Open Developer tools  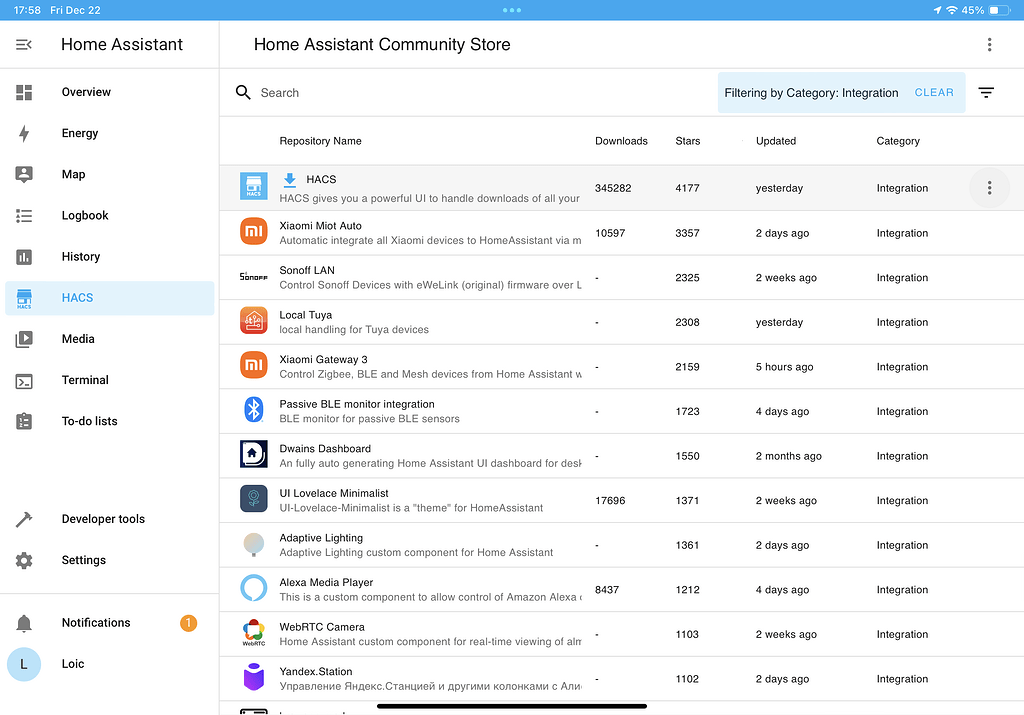(103, 519)
